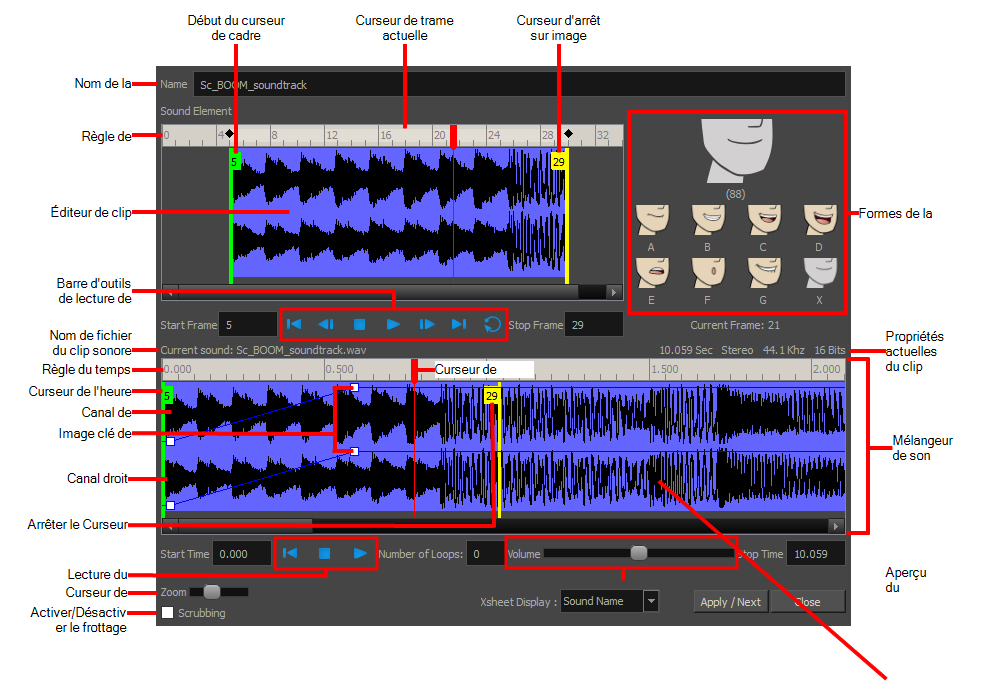Select mouth shape C

(764, 220)
